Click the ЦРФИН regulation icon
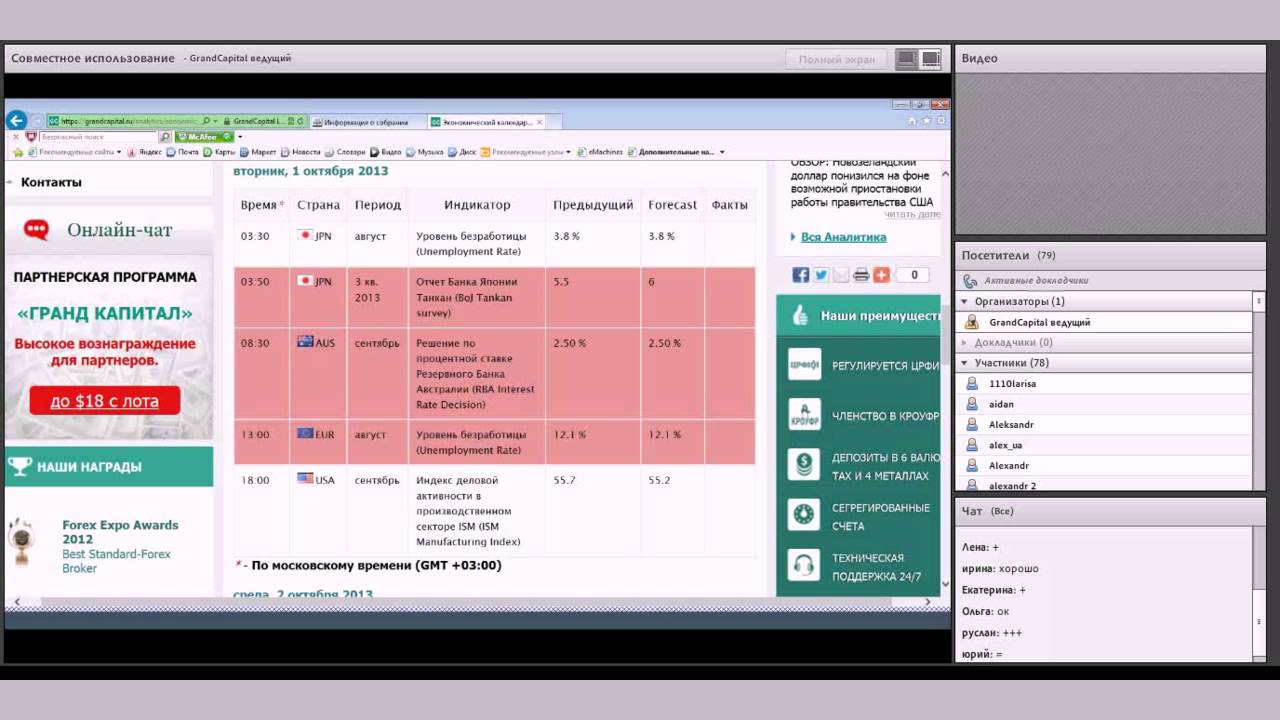This screenshot has height=720, width=1280. coord(804,364)
